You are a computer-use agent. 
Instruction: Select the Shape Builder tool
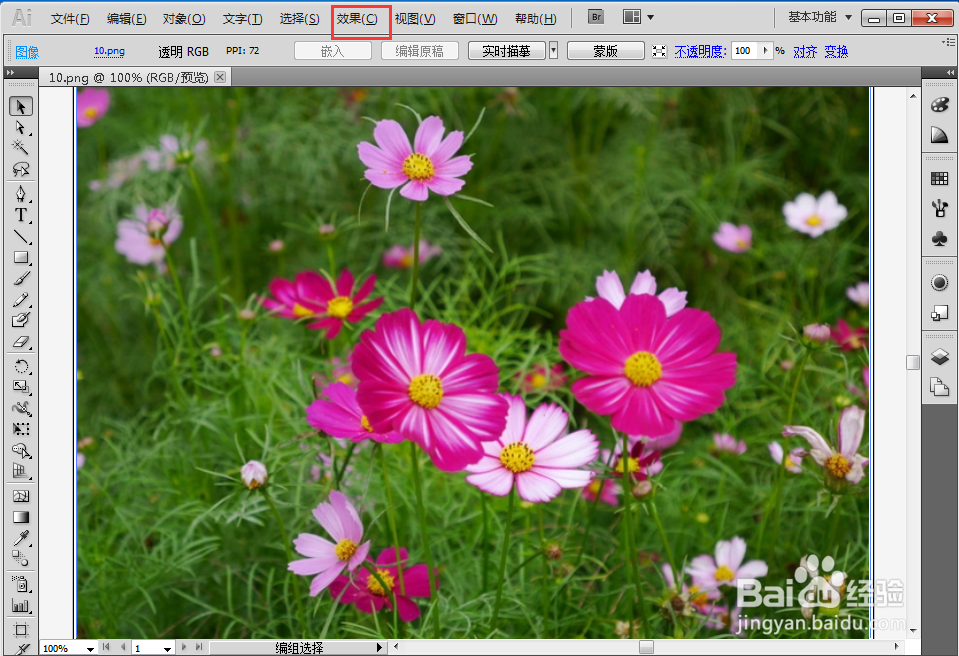[21, 451]
